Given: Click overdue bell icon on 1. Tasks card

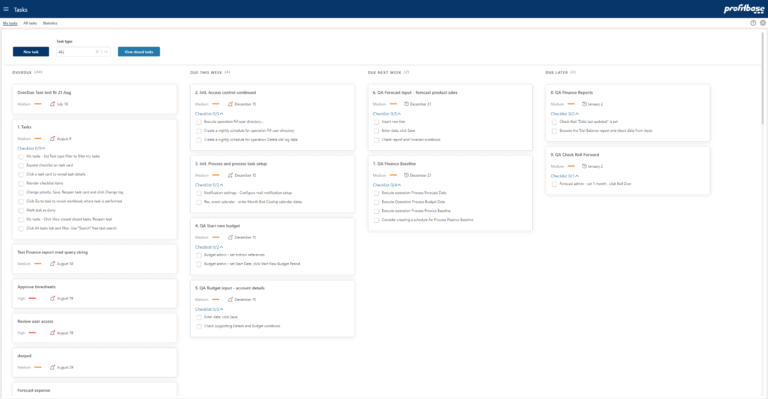Looking at the screenshot, I should pyautogui.click(x=52, y=139).
